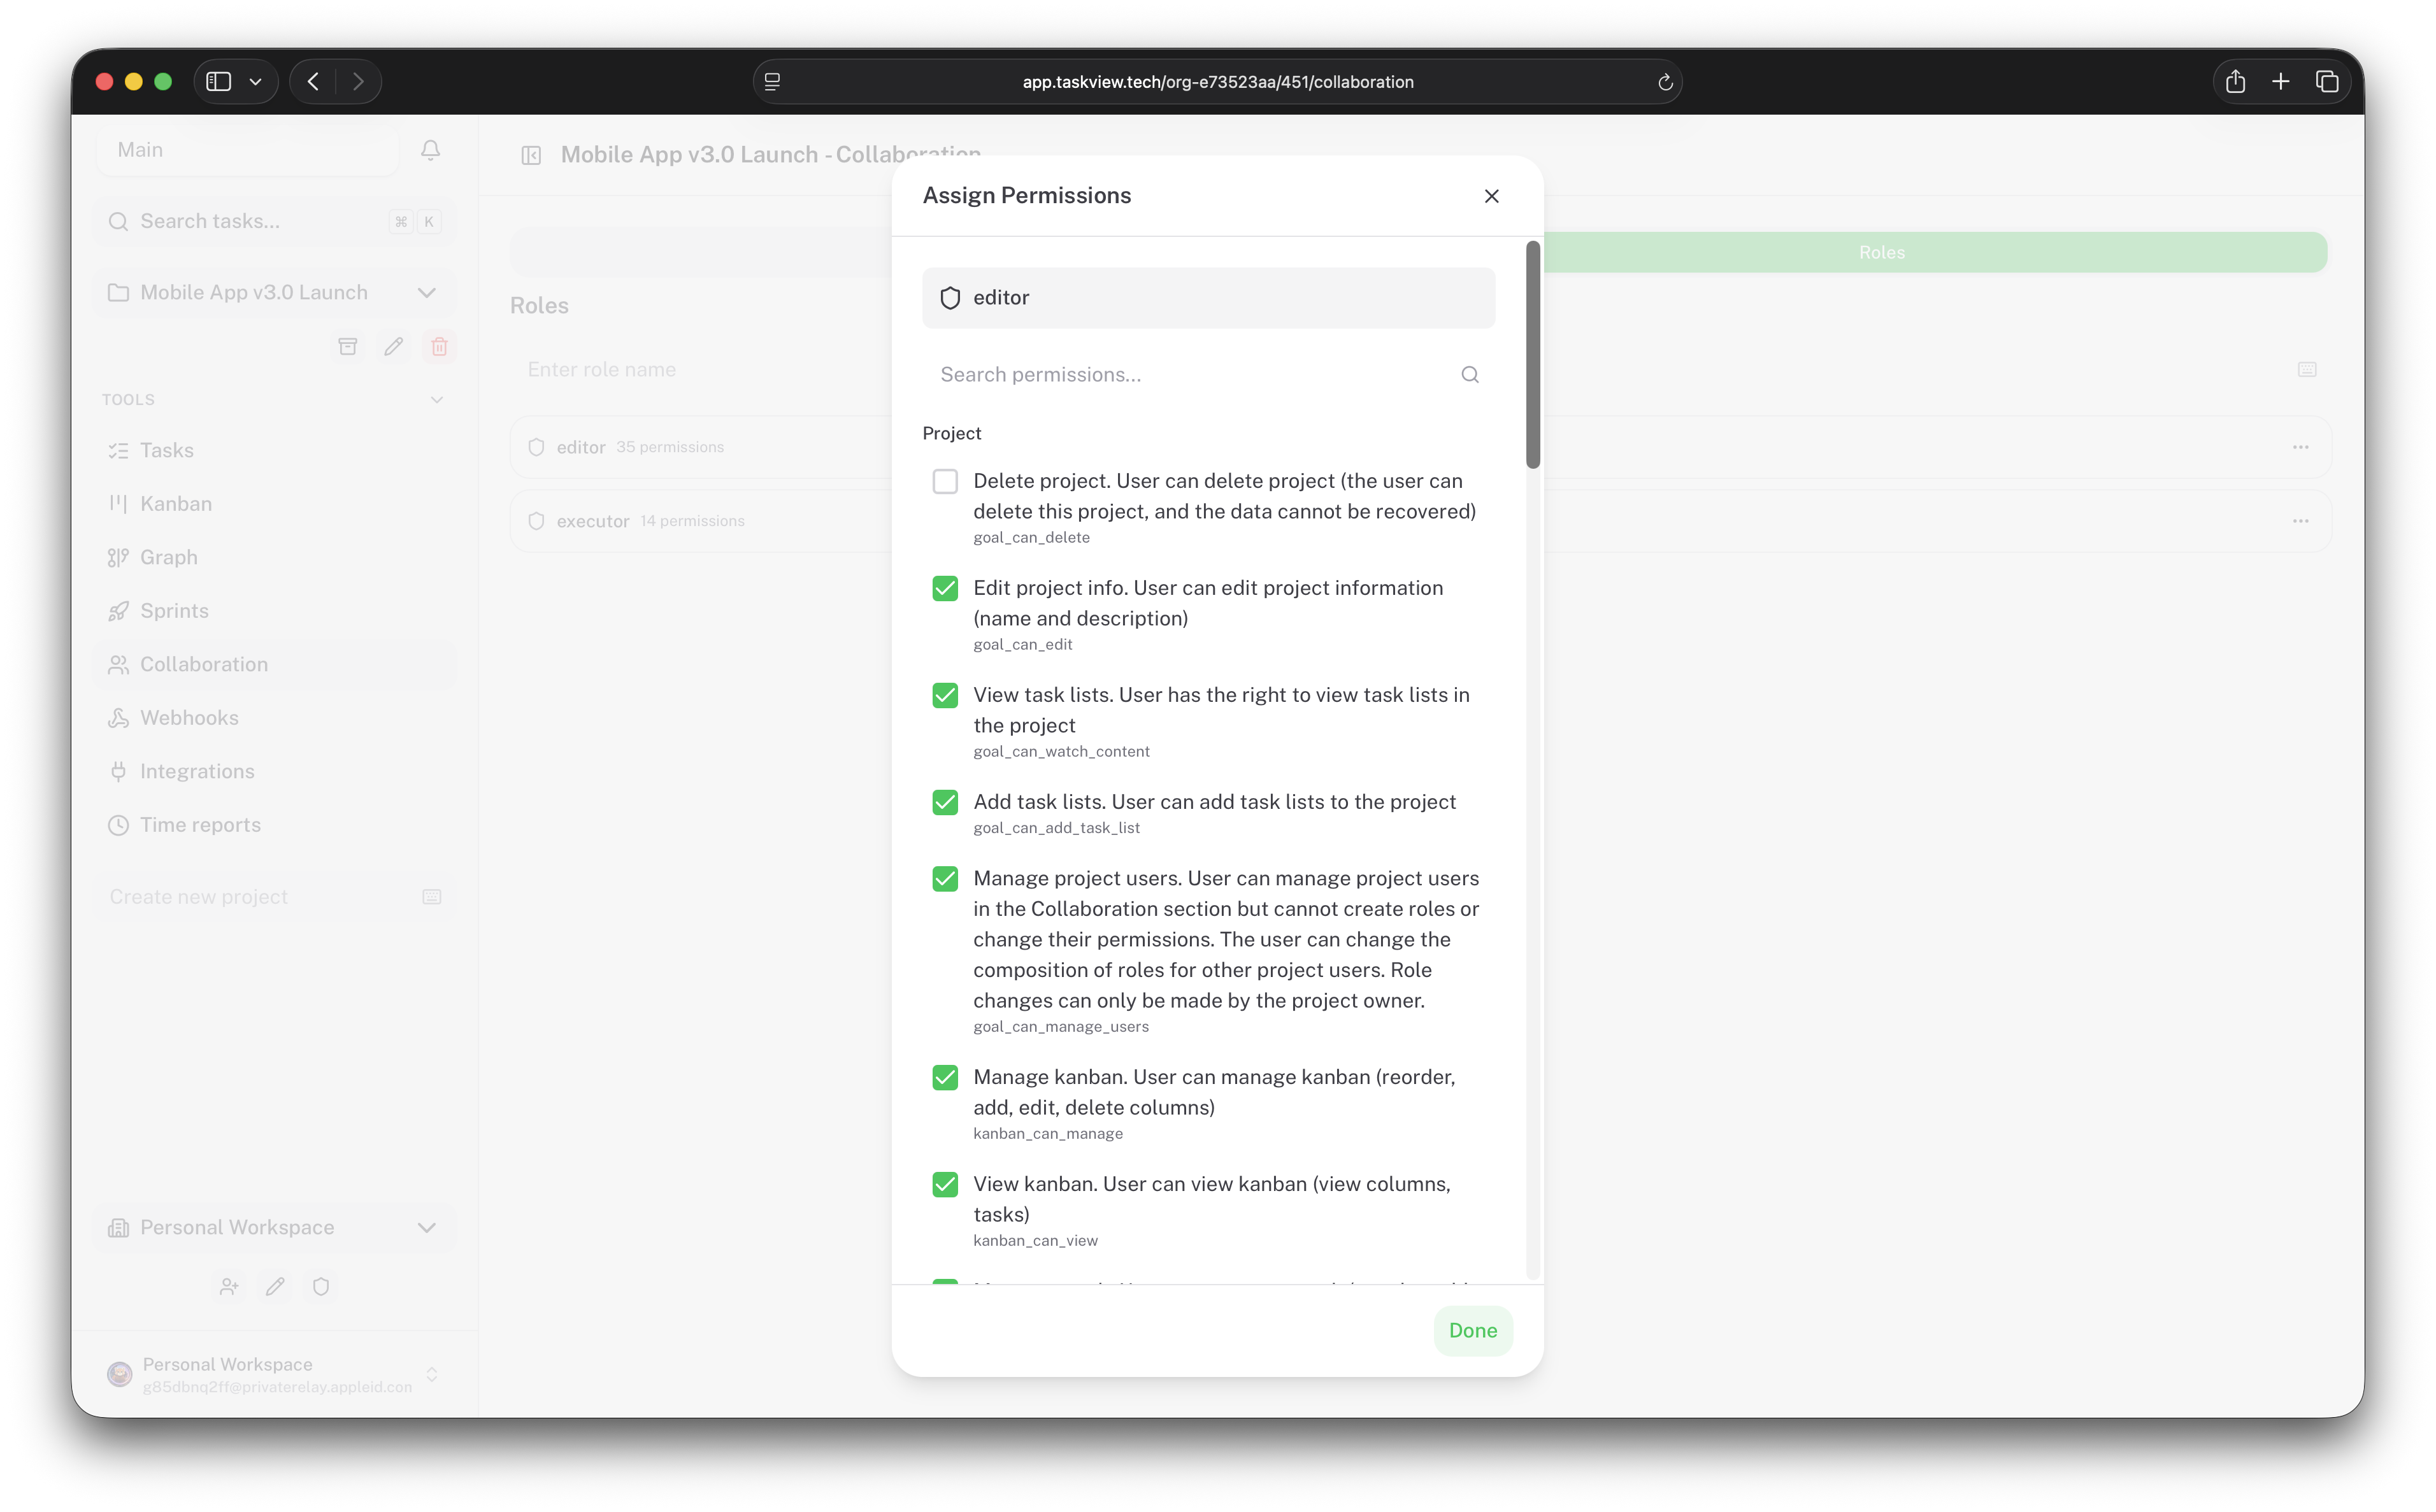
Task: Click the shield icon beside editor
Action: [950, 298]
